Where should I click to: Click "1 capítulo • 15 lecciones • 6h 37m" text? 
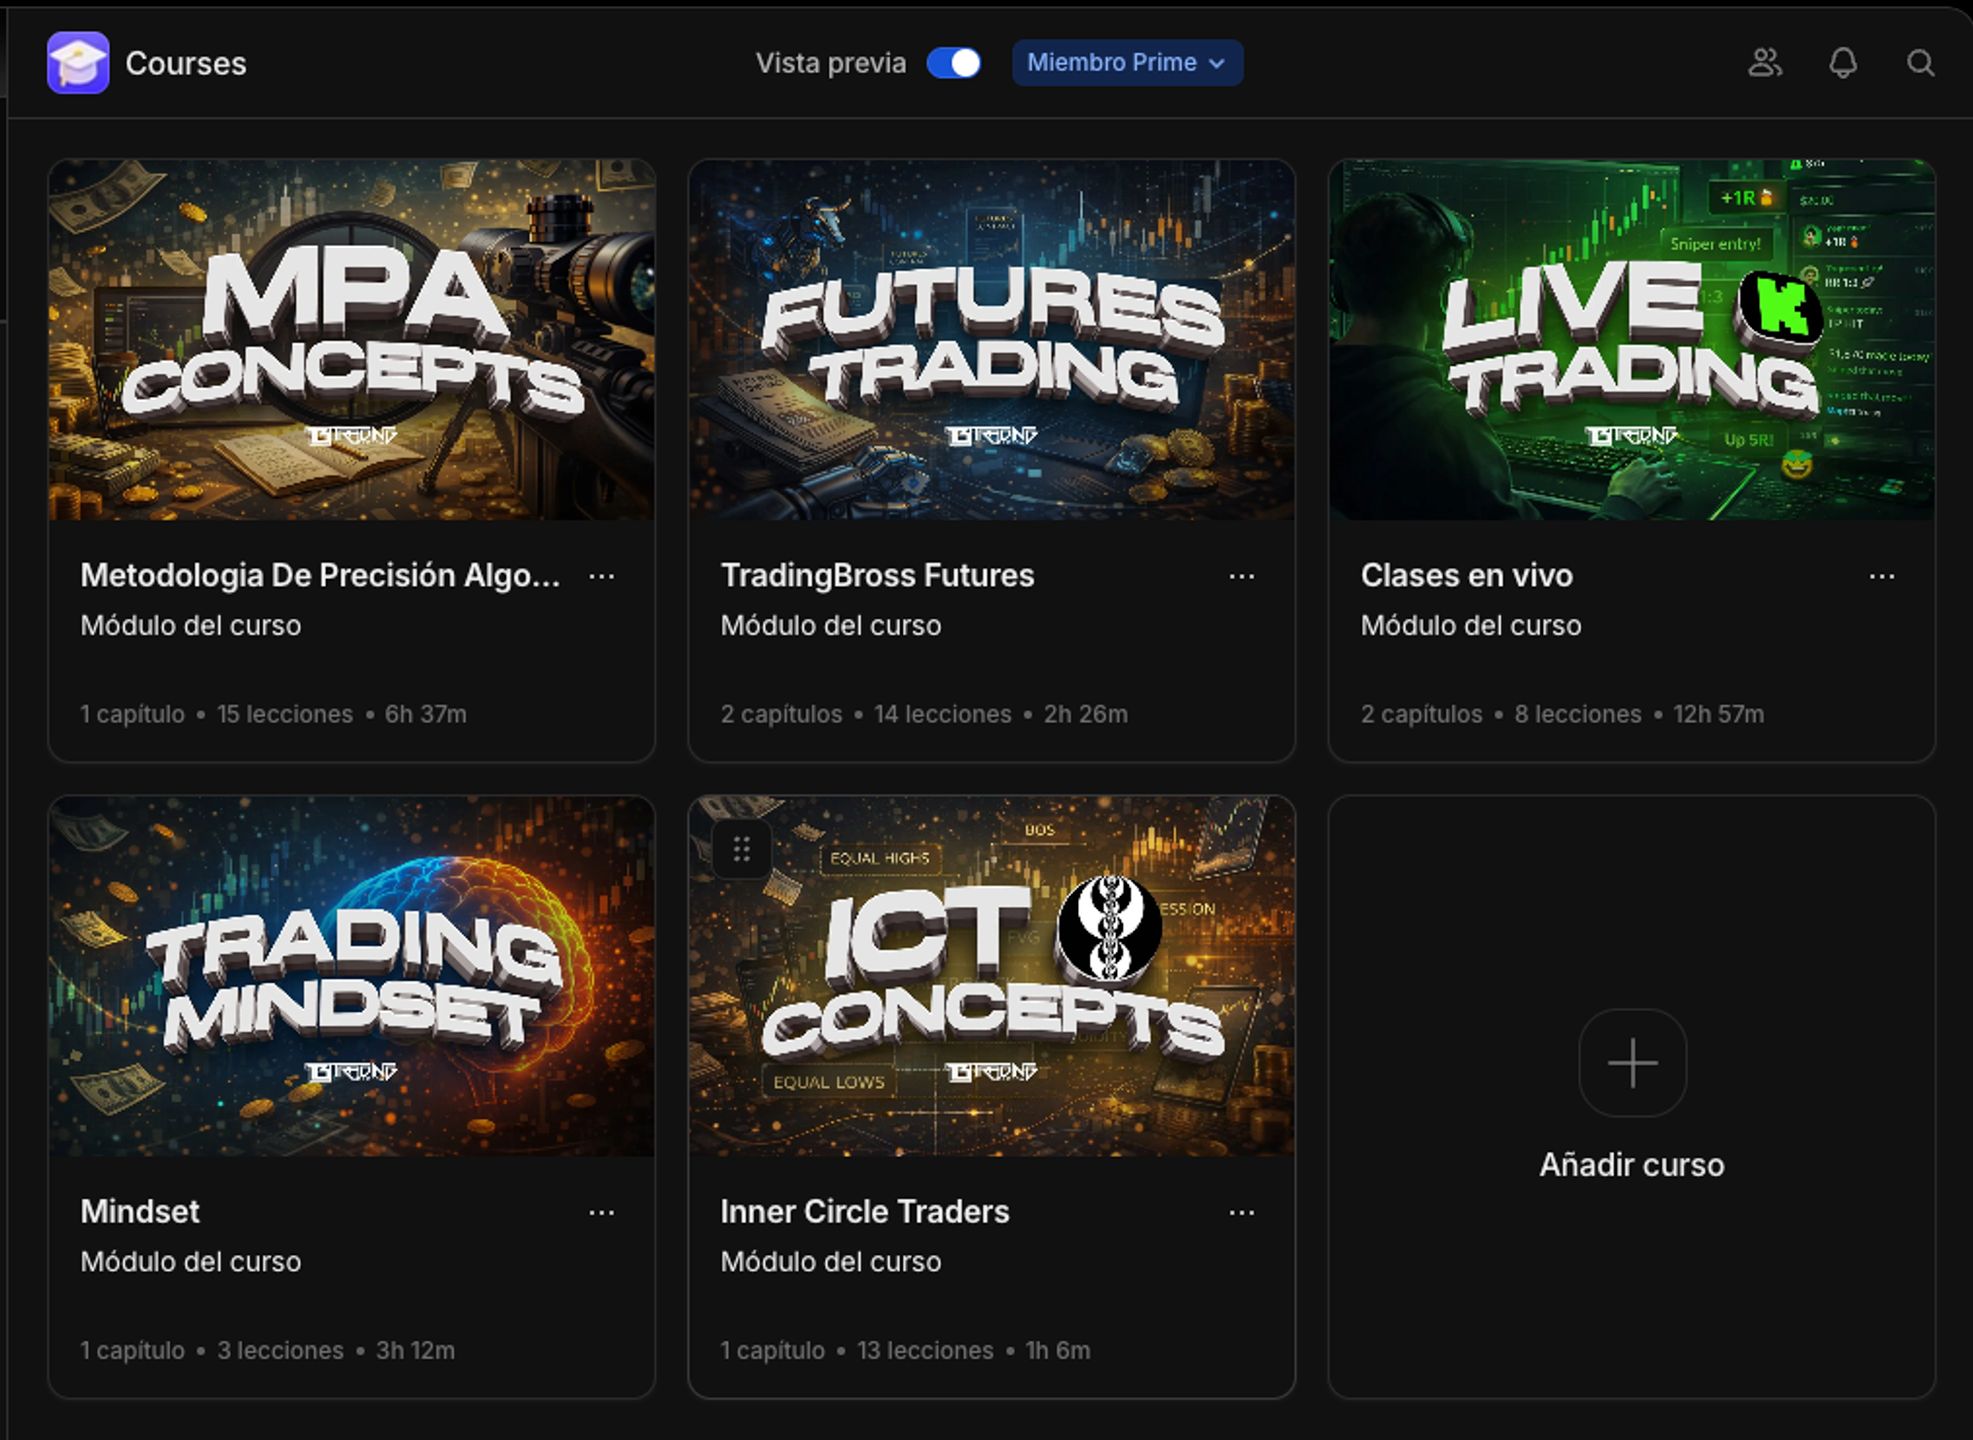coord(273,714)
